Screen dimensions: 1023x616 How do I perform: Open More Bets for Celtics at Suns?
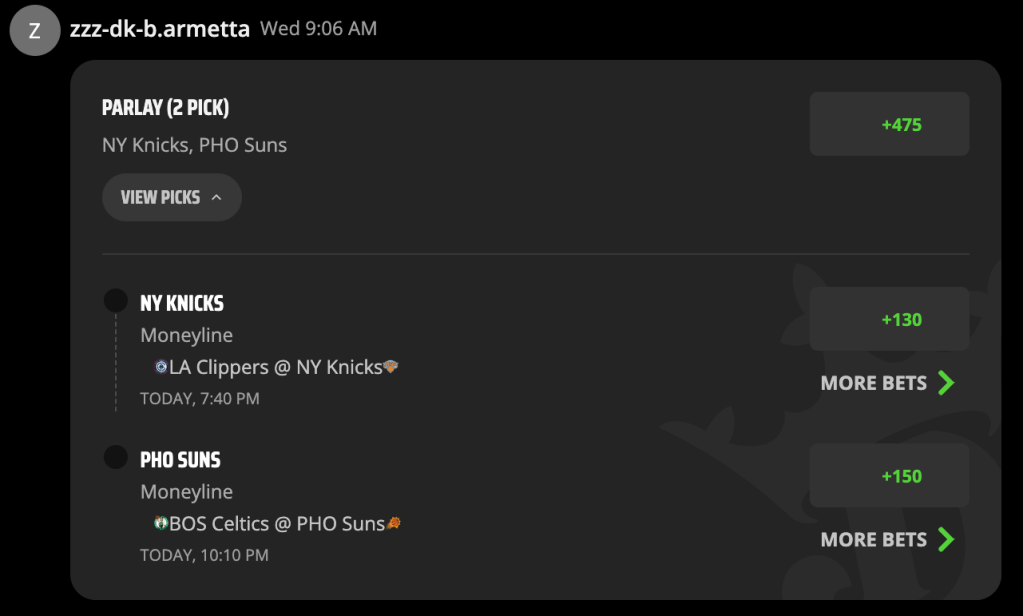pyautogui.click(x=887, y=539)
